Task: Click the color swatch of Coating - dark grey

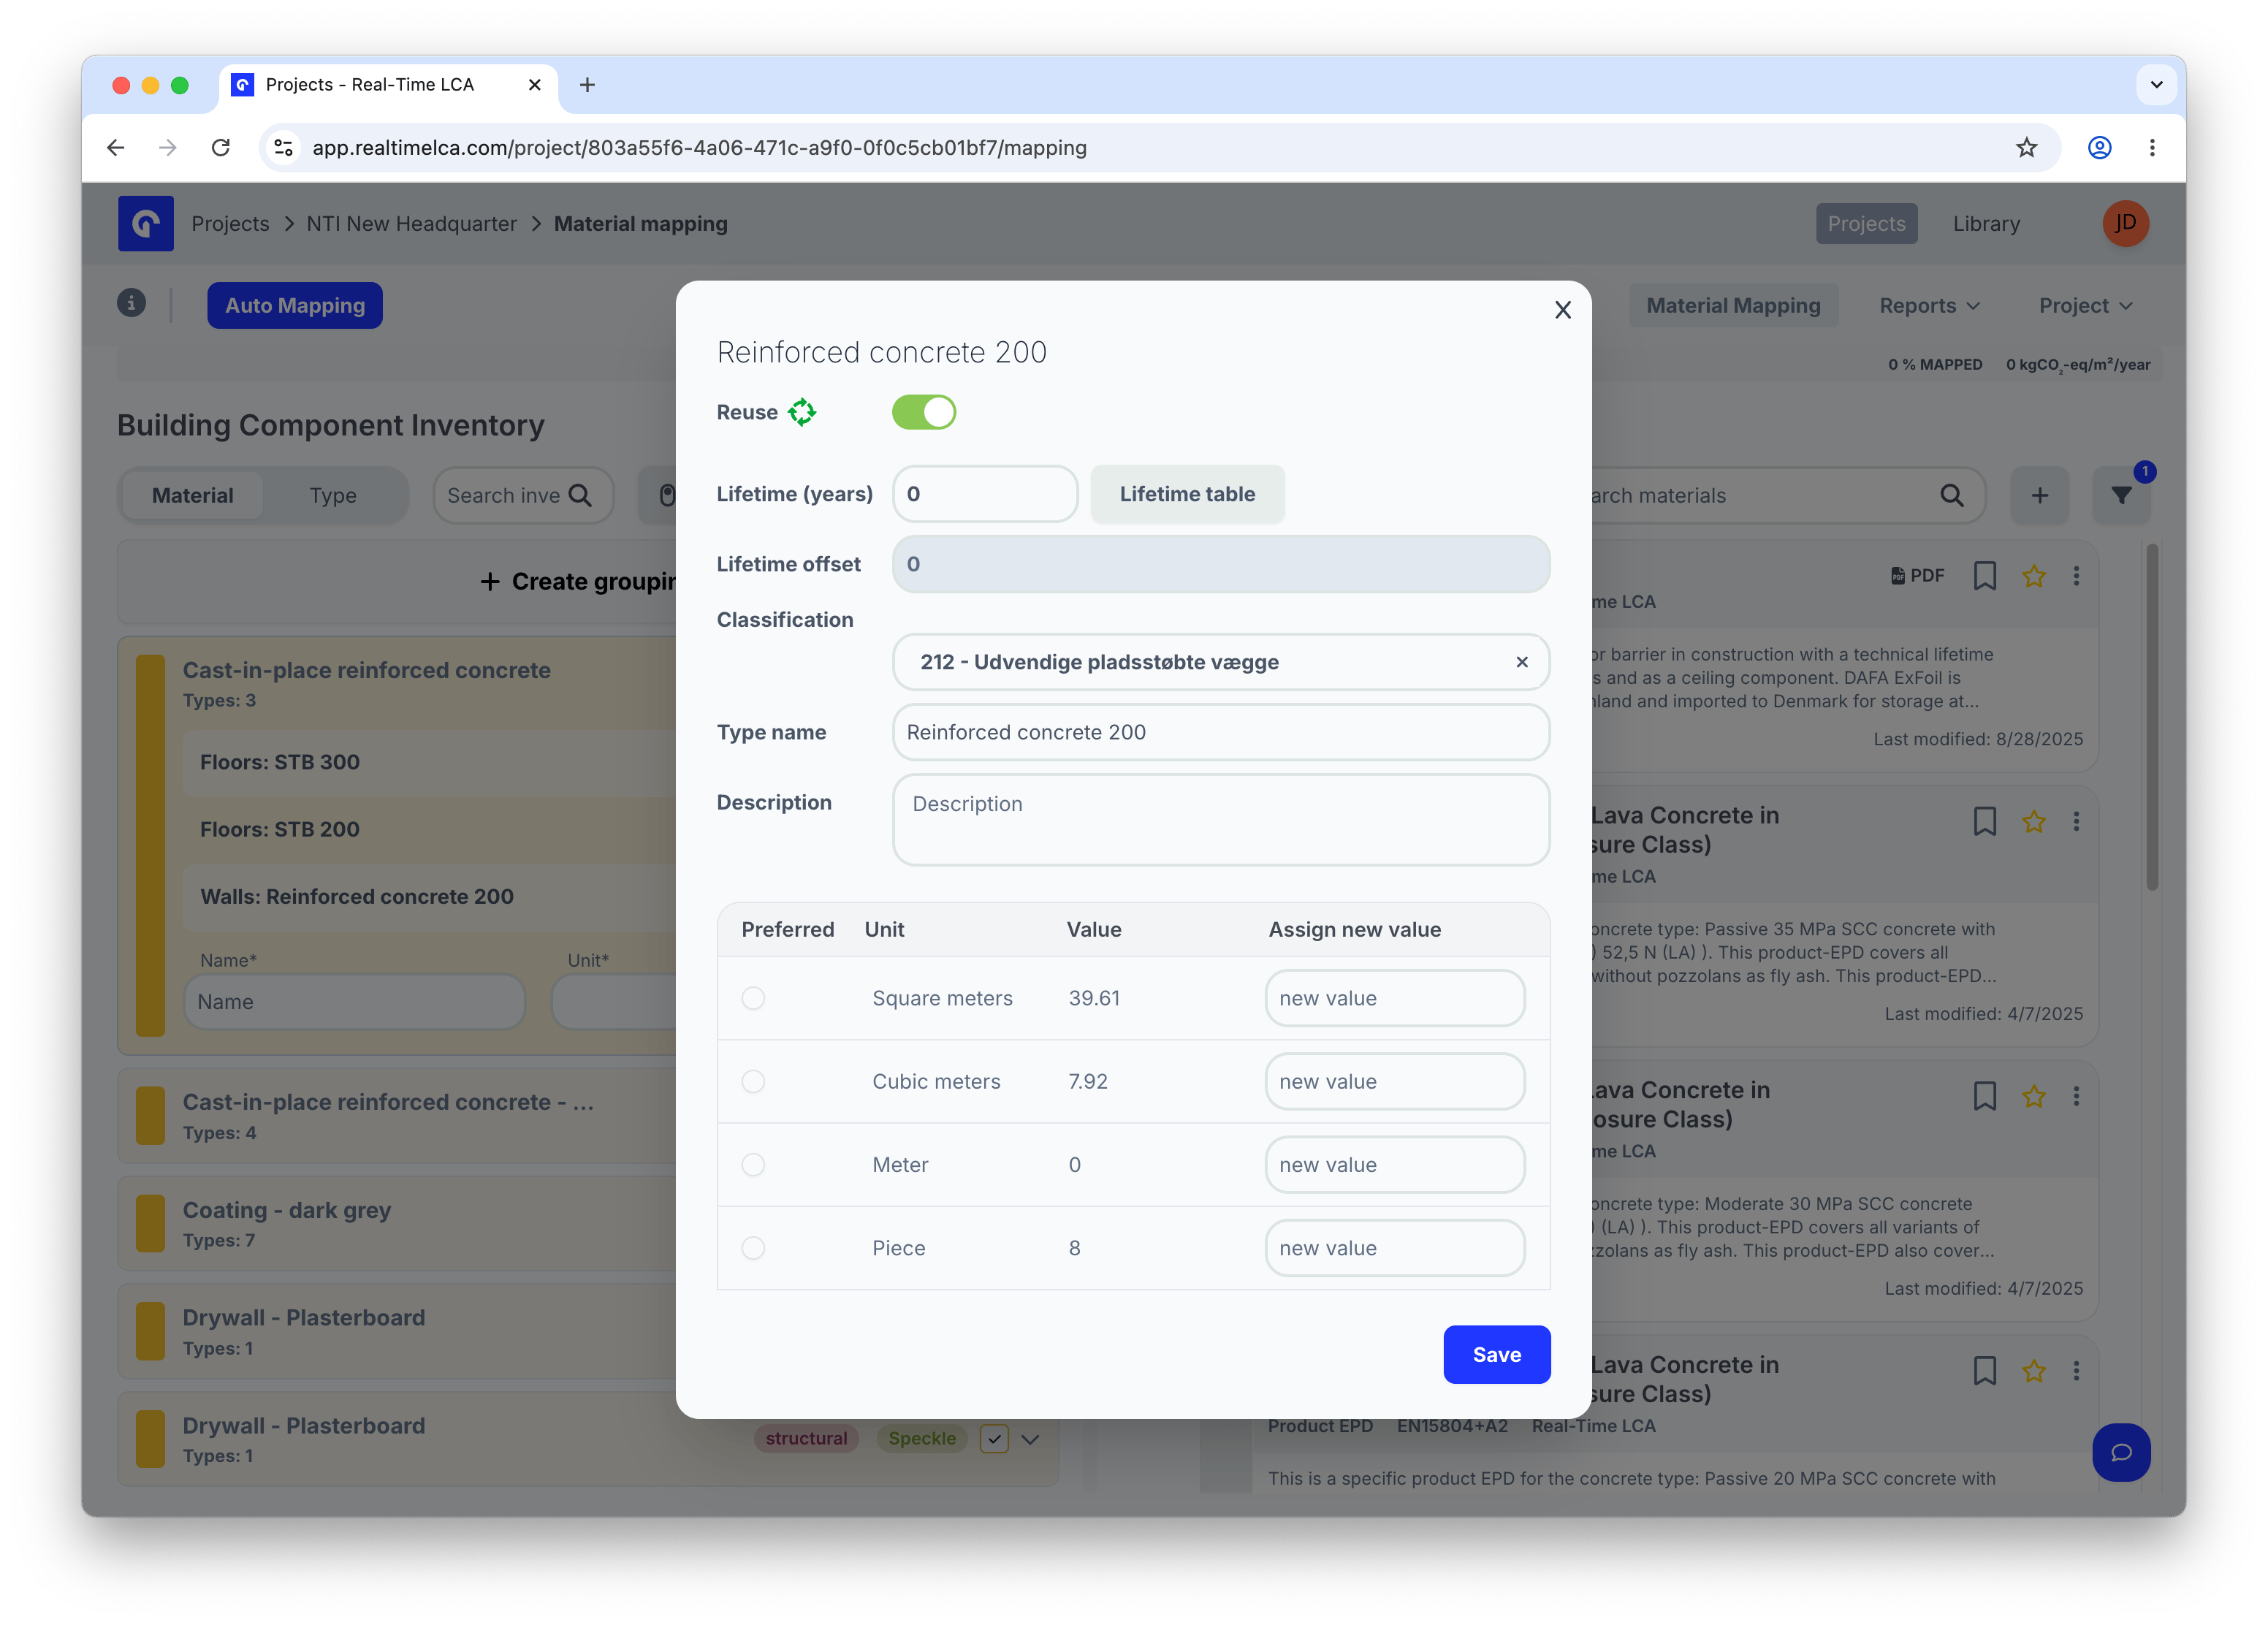Action: [x=150, y=1224]
